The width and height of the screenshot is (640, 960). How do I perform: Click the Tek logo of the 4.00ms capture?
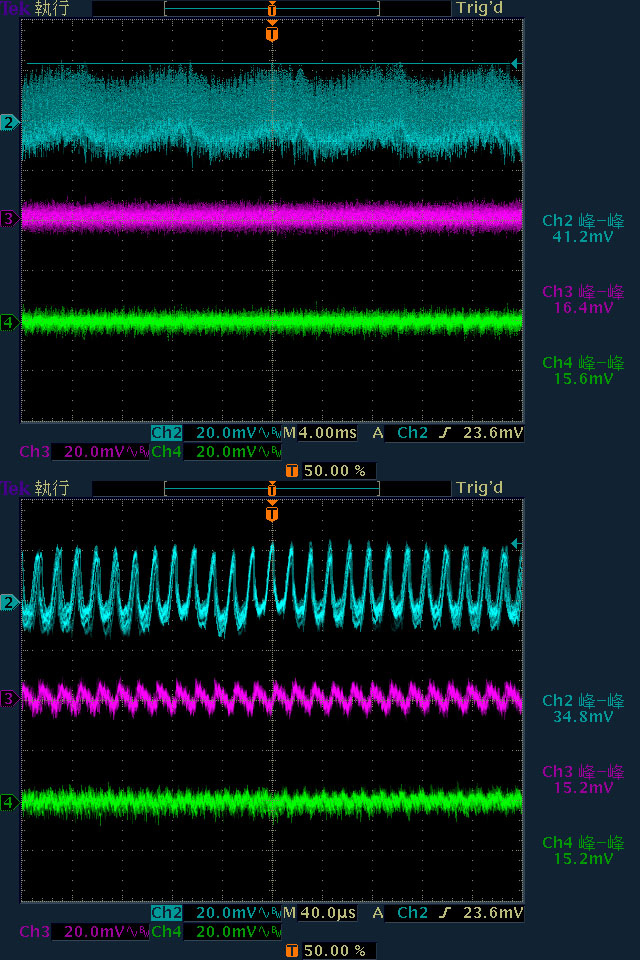(x=15, y=9)
